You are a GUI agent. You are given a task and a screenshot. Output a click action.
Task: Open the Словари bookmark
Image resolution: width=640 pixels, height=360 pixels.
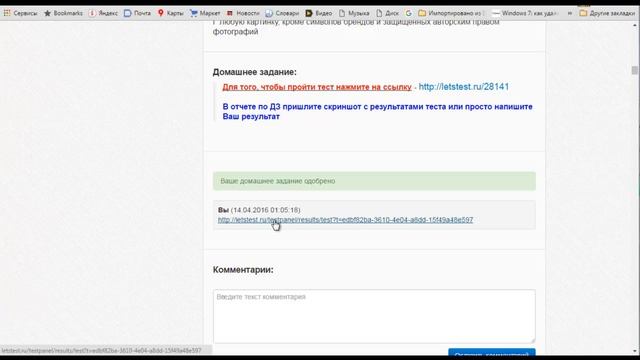[x=282, y=13]
